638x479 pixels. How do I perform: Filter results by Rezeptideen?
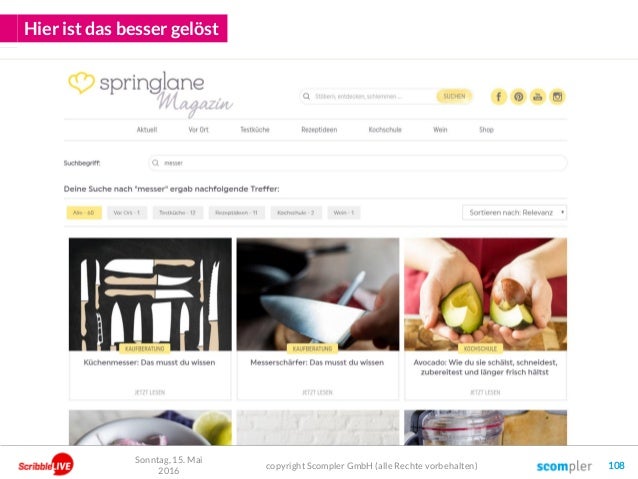coord(236,213)
